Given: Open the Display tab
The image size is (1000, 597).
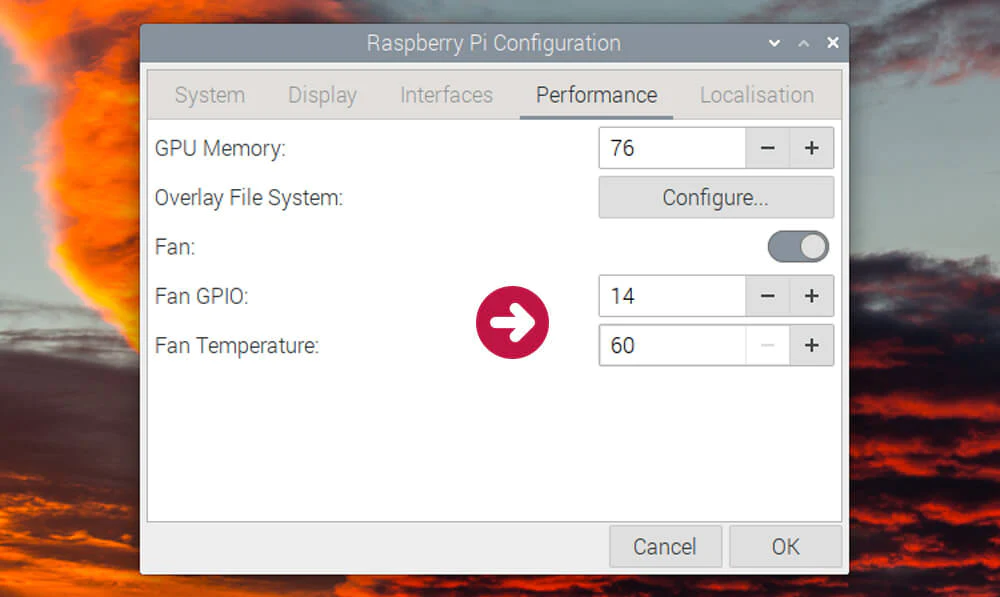Looking at the screenshot, I should (322, 96).
